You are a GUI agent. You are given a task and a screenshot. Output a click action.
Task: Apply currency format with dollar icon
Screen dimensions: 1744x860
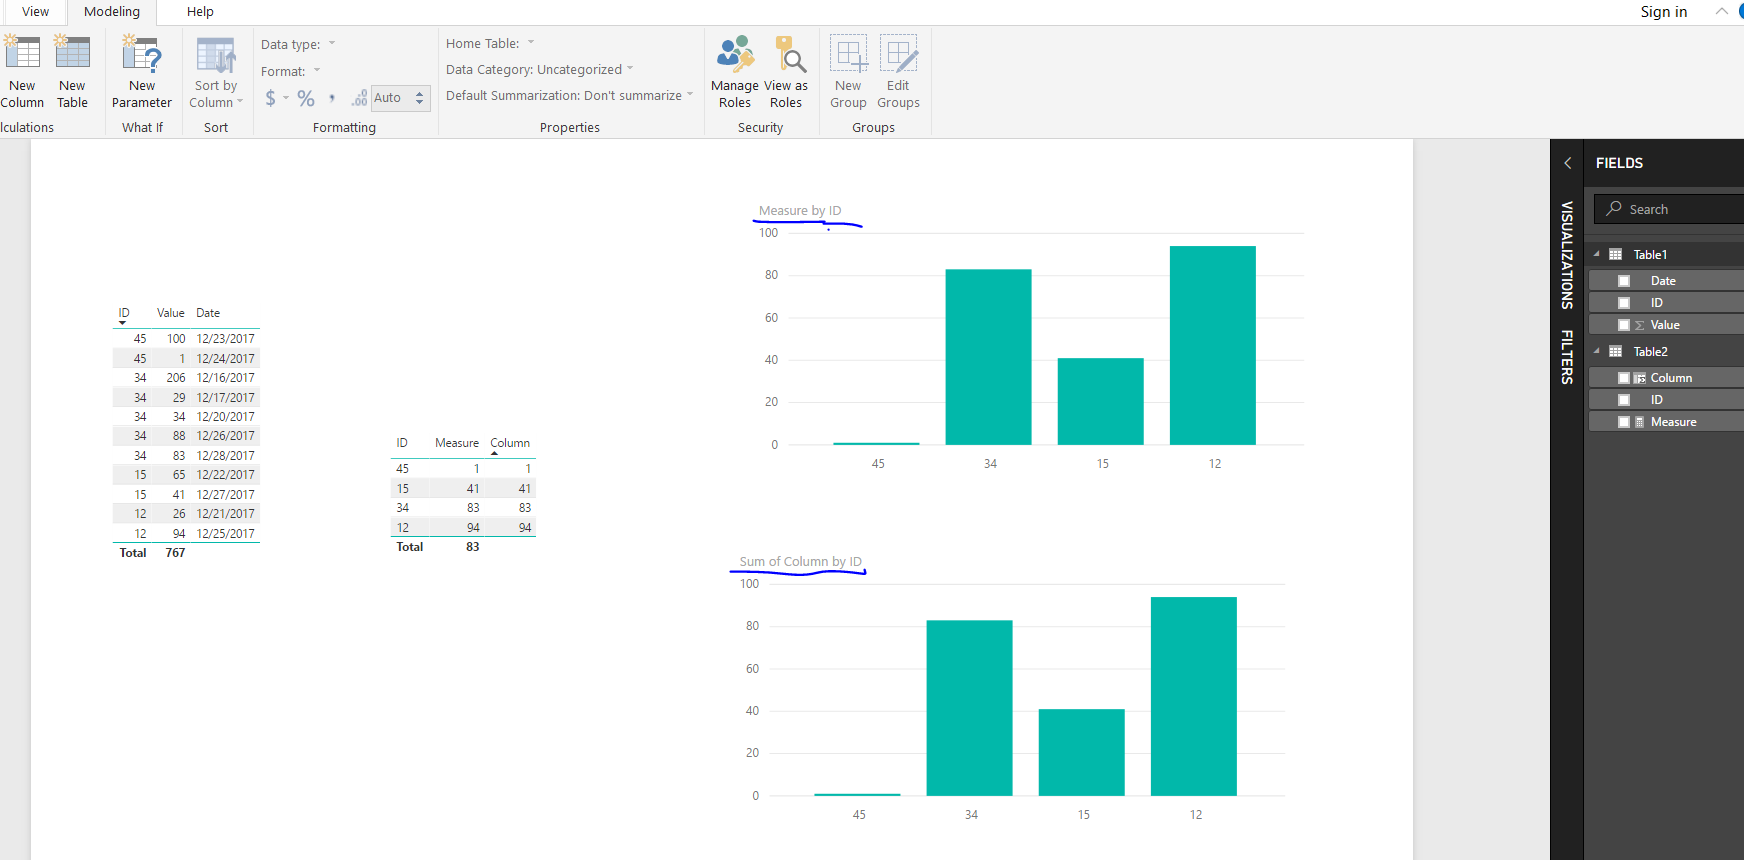pyautogui.click(x=271, y=98)
